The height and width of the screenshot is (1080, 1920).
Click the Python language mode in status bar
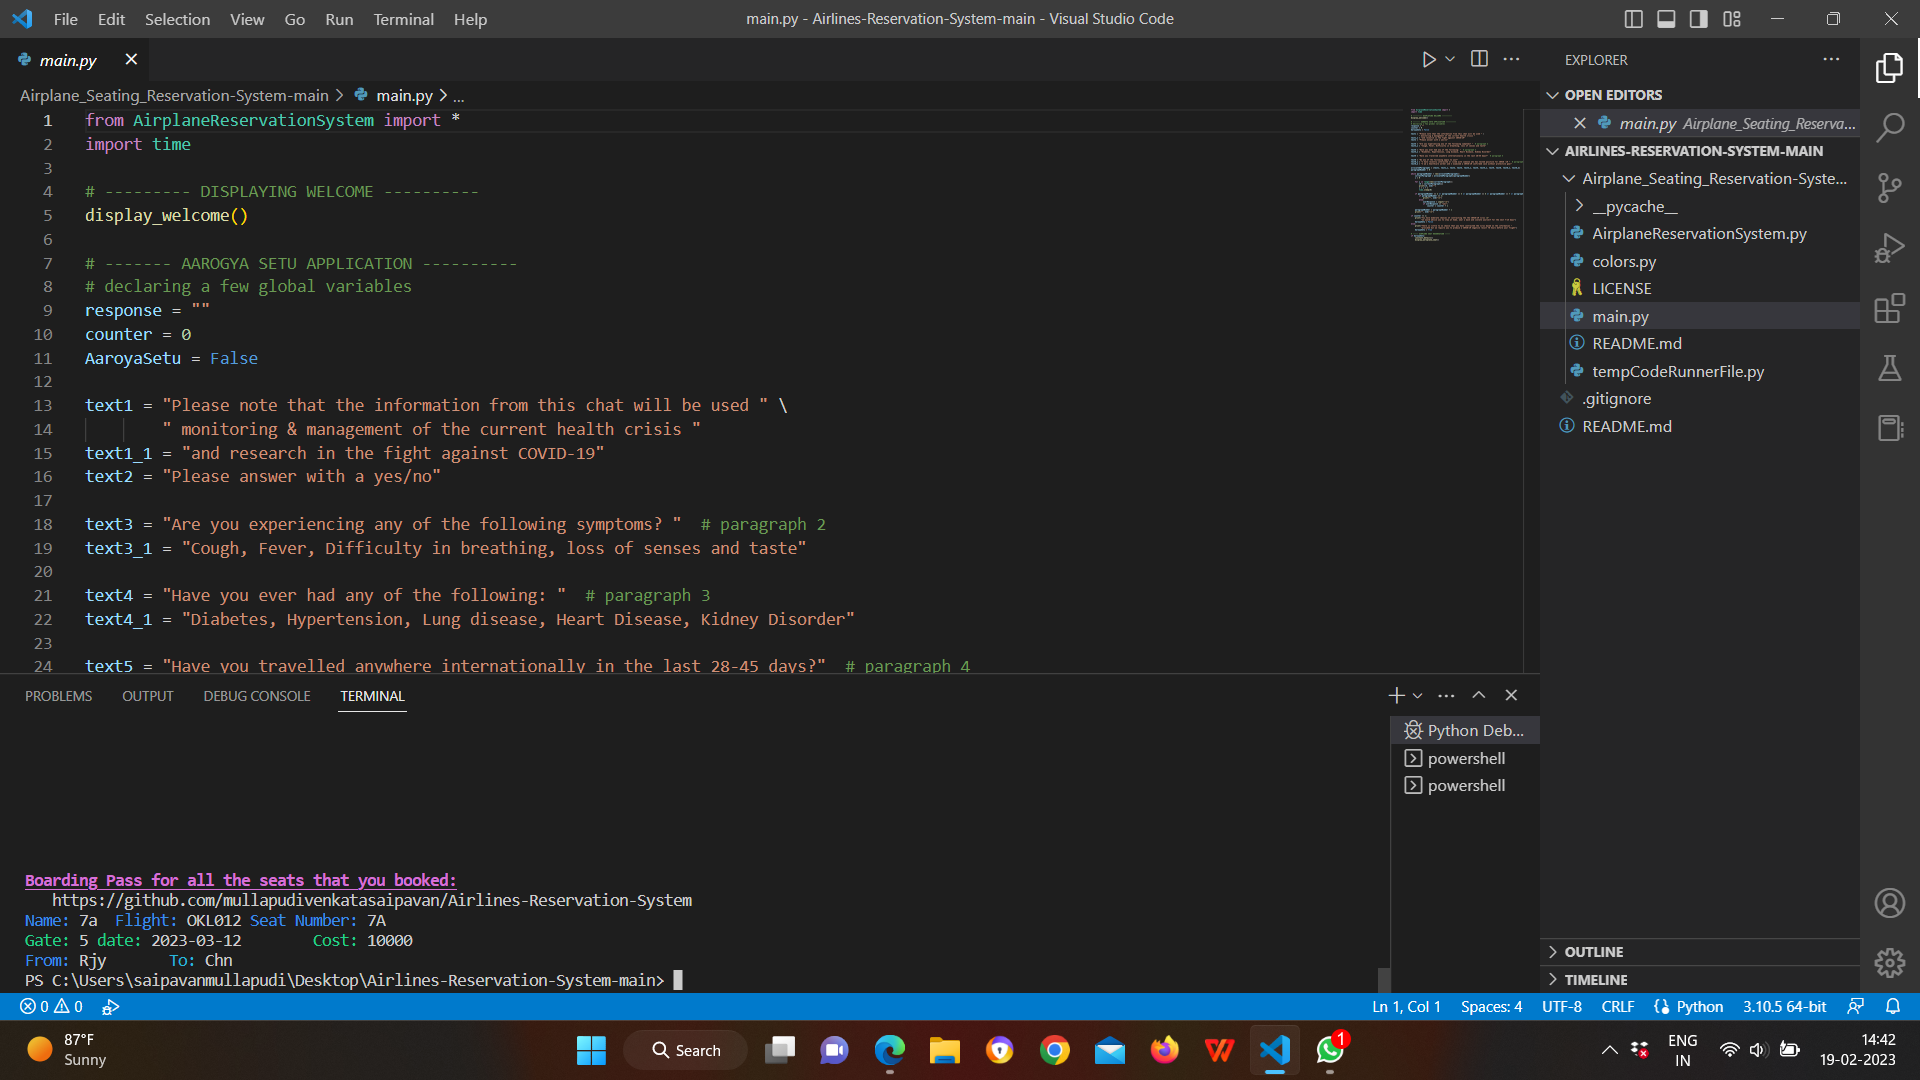(1699, 1007)
